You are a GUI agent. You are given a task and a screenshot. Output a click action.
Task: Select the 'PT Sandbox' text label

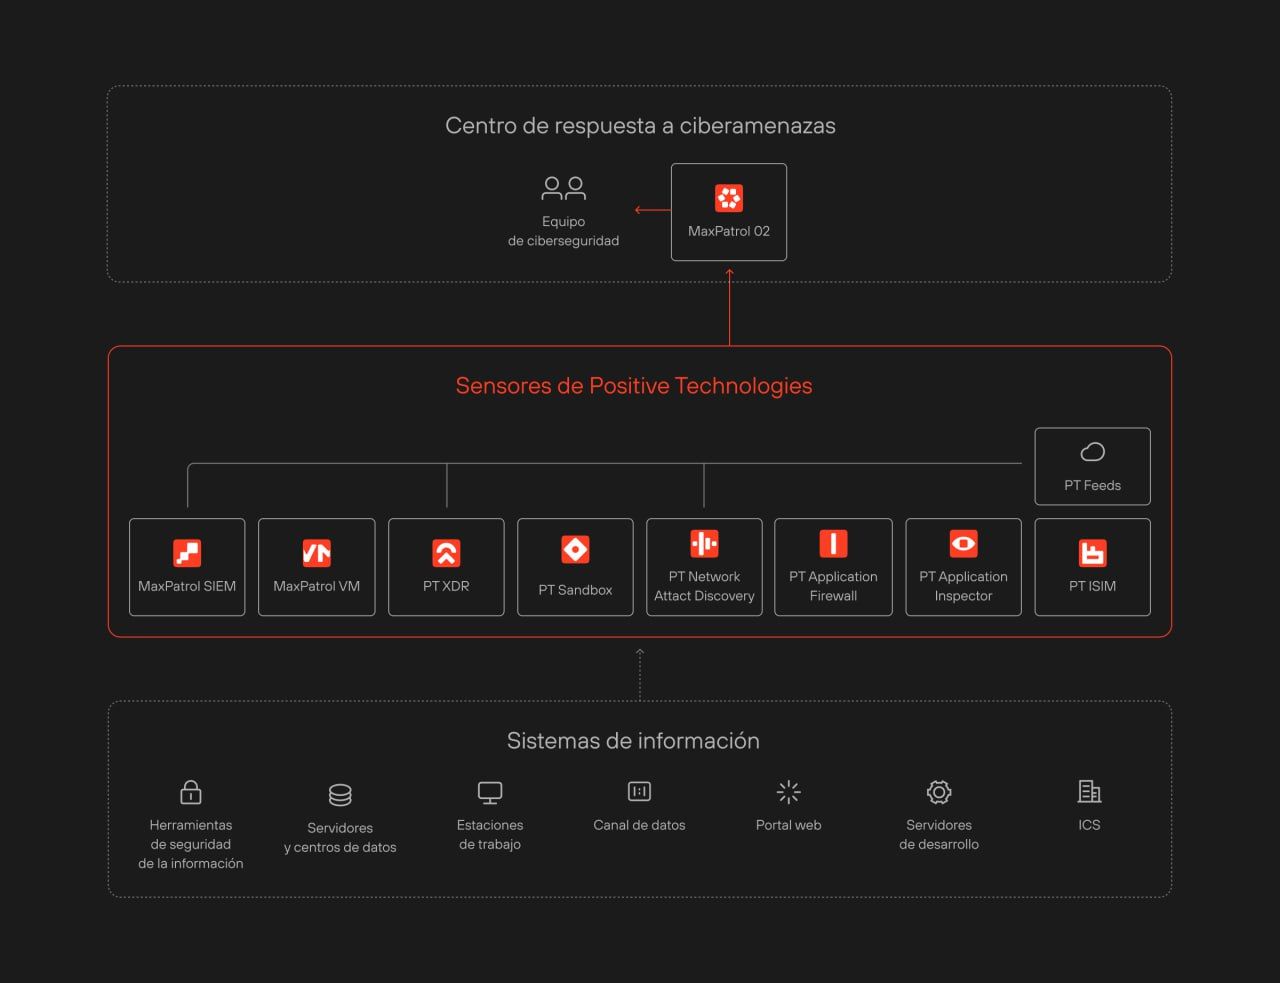pos(575,590)
